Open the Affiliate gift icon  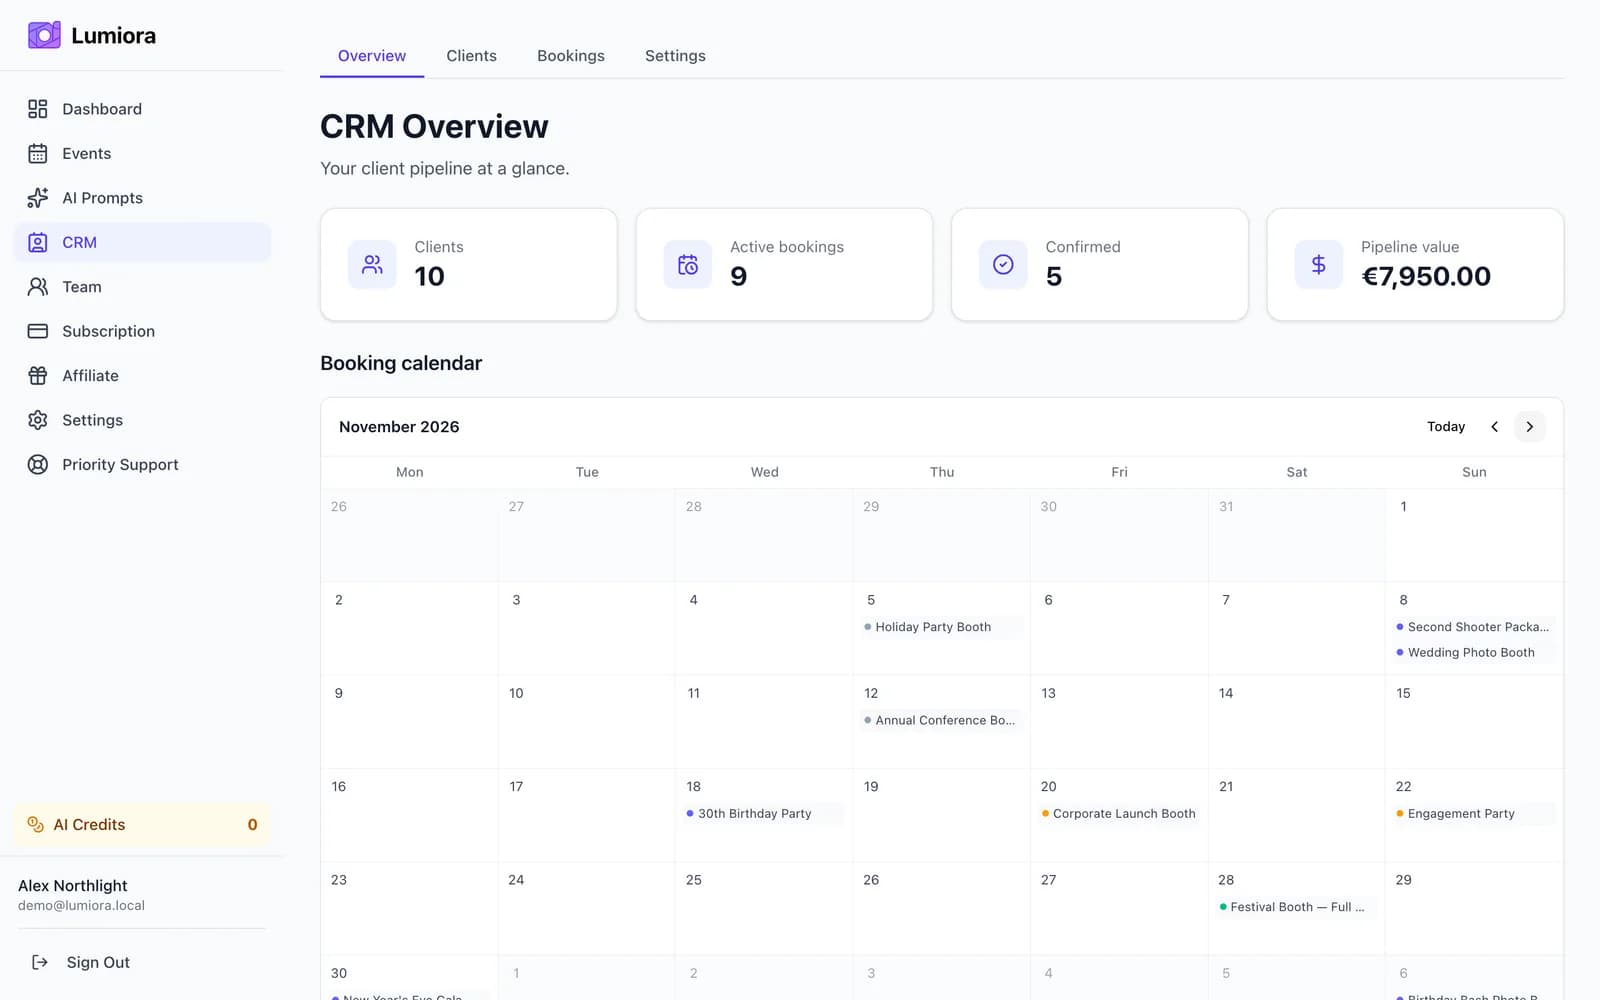[x=38, y=376]
